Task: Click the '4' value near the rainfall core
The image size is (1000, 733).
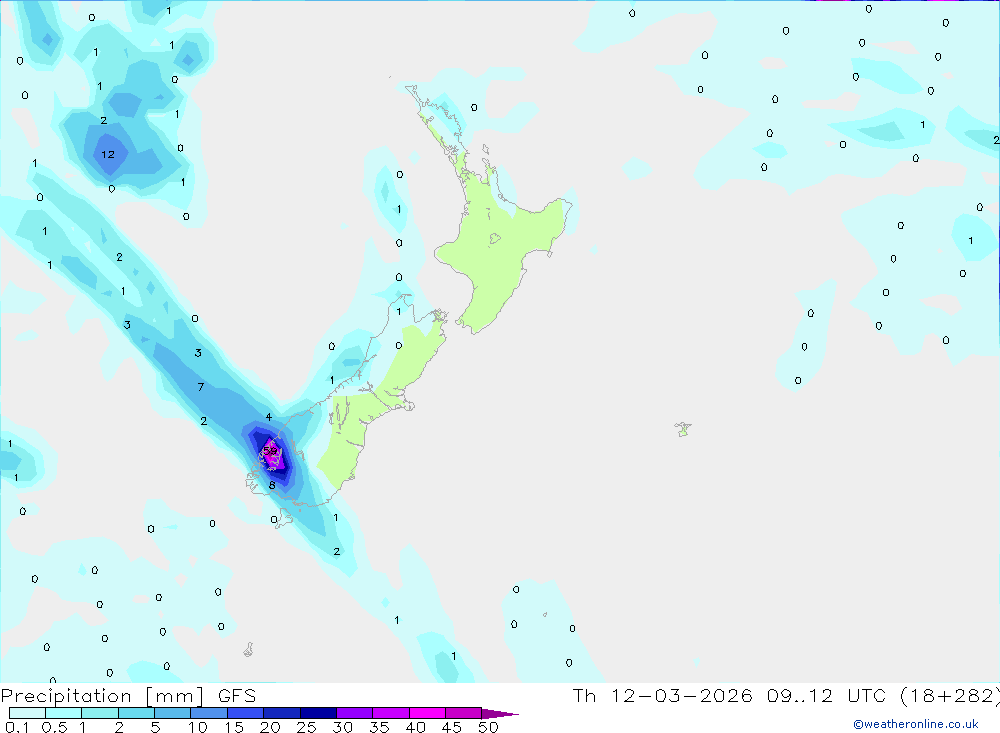Action: tap(268, 417)
